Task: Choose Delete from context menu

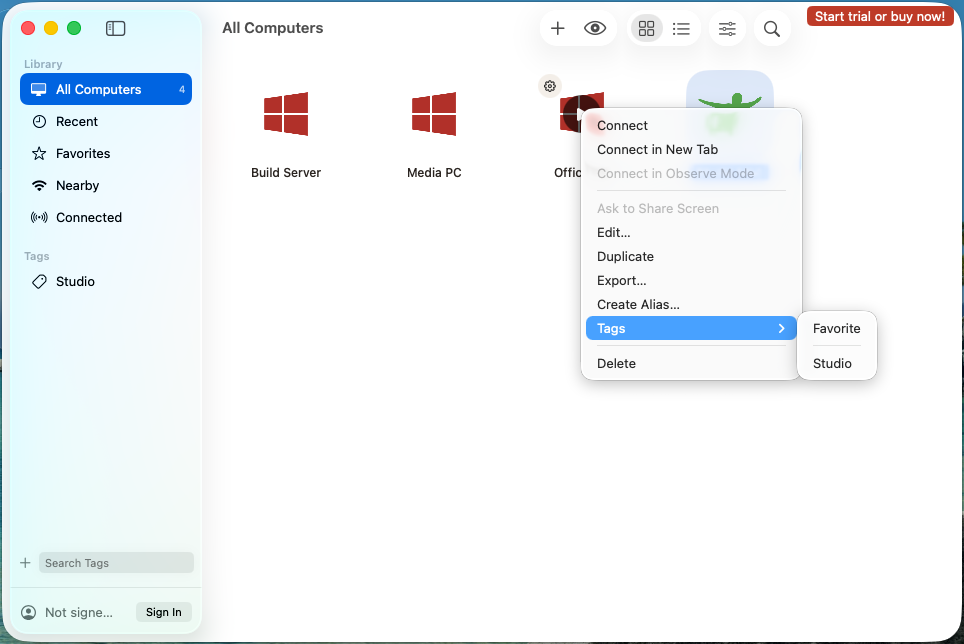Action: pyautogui.click(x=691, y=363)
